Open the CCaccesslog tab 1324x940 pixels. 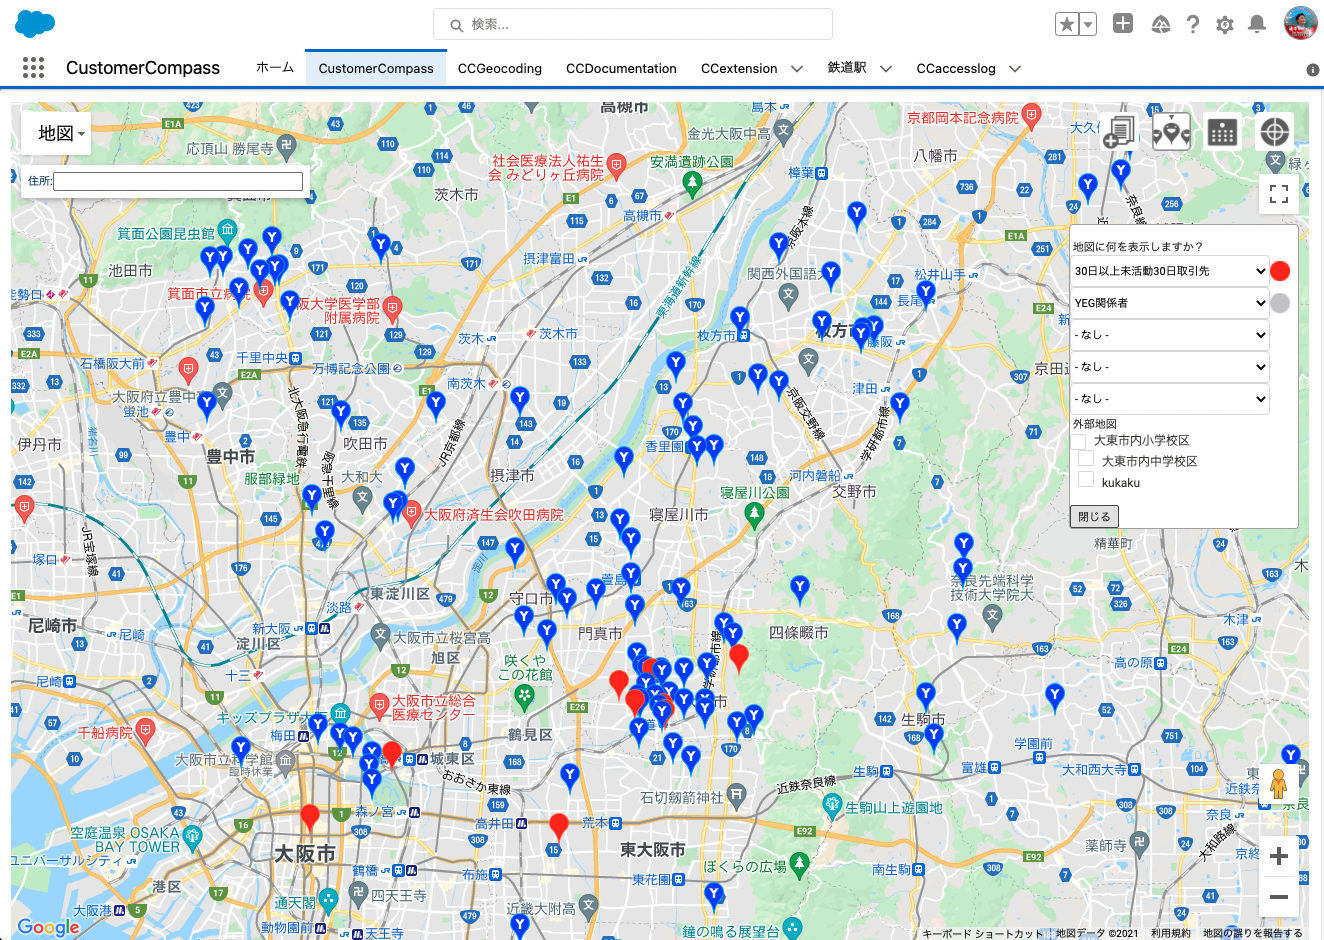point(956,68)
